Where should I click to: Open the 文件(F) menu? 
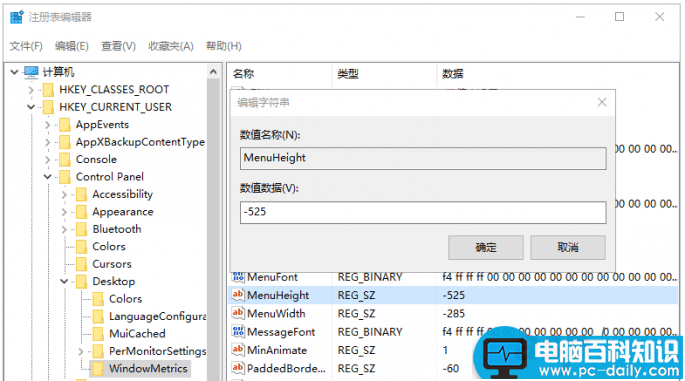[26, 46]
